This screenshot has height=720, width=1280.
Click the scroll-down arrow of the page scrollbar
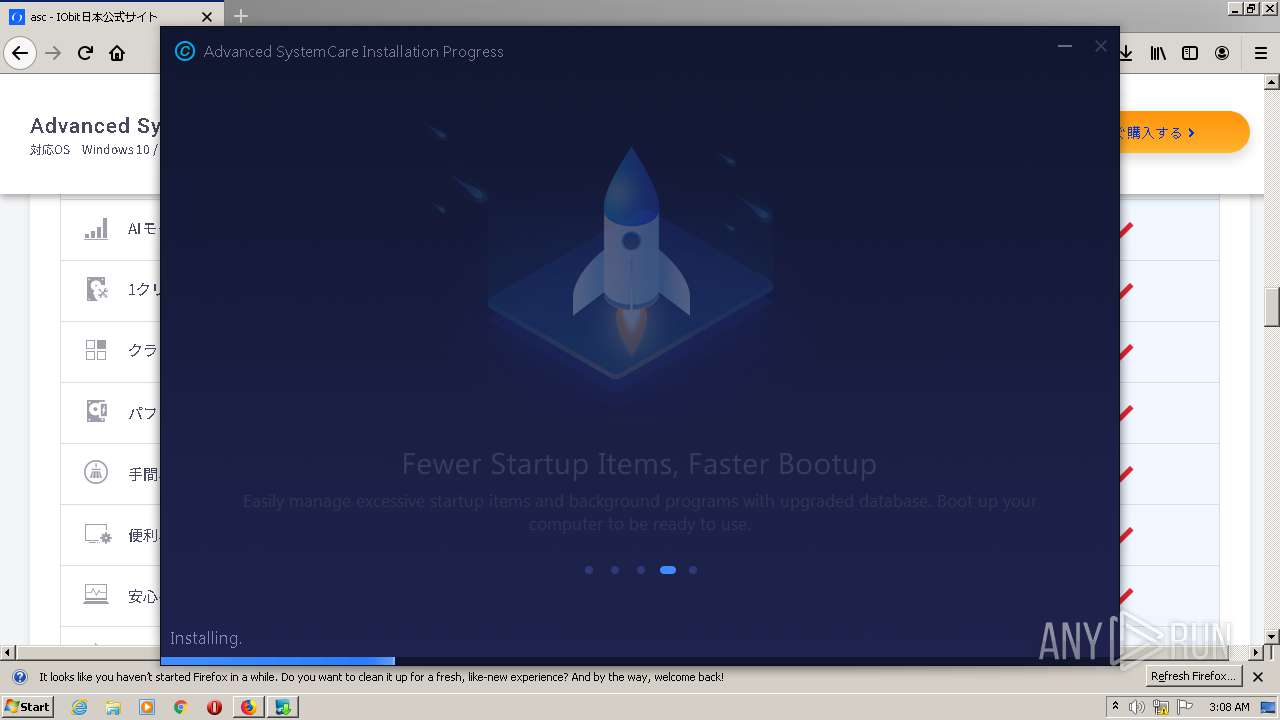point(1272,637)
